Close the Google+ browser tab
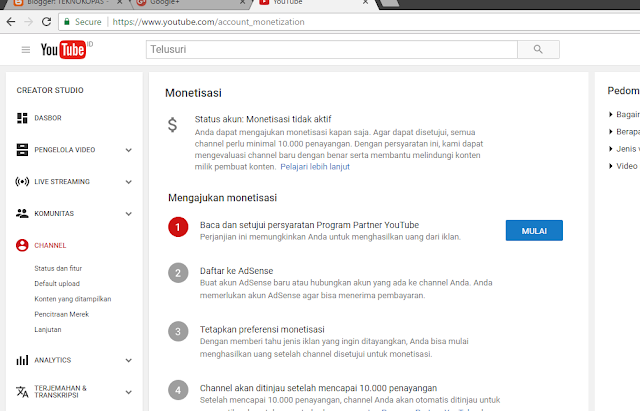 242,2
